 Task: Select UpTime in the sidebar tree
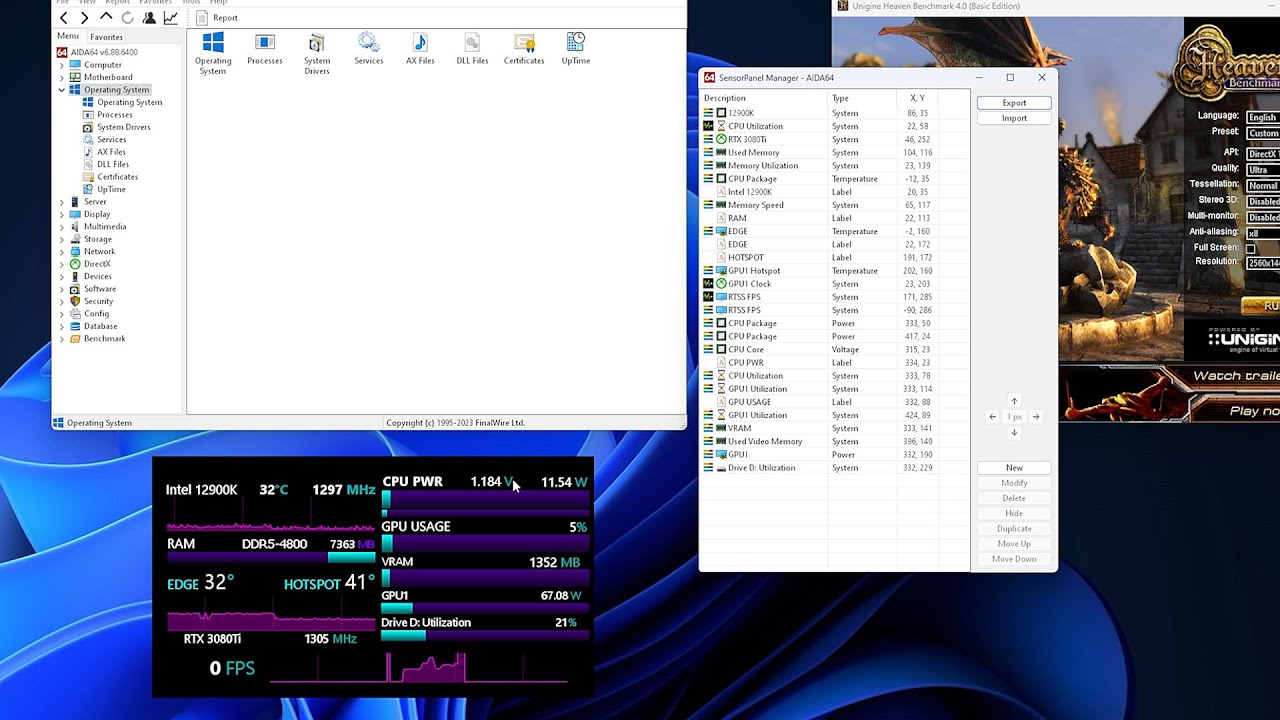111,189
